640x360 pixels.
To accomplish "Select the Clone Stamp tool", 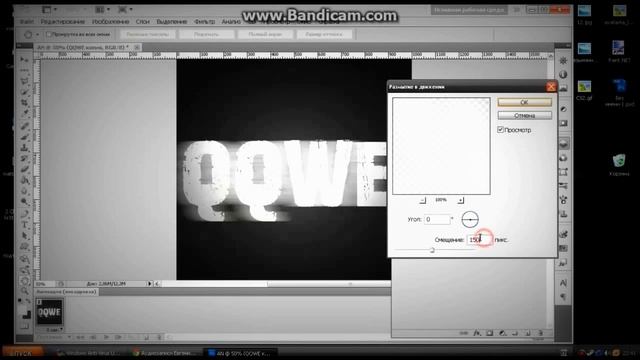I will pyautogui.click(x=24, y=147).
